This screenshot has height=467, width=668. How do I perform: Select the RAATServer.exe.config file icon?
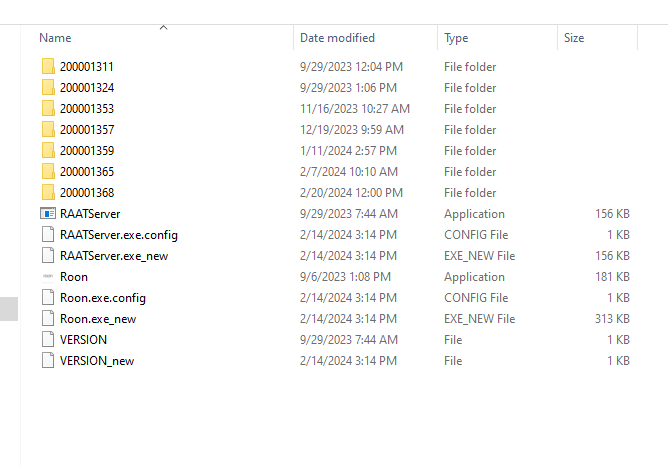48,234
